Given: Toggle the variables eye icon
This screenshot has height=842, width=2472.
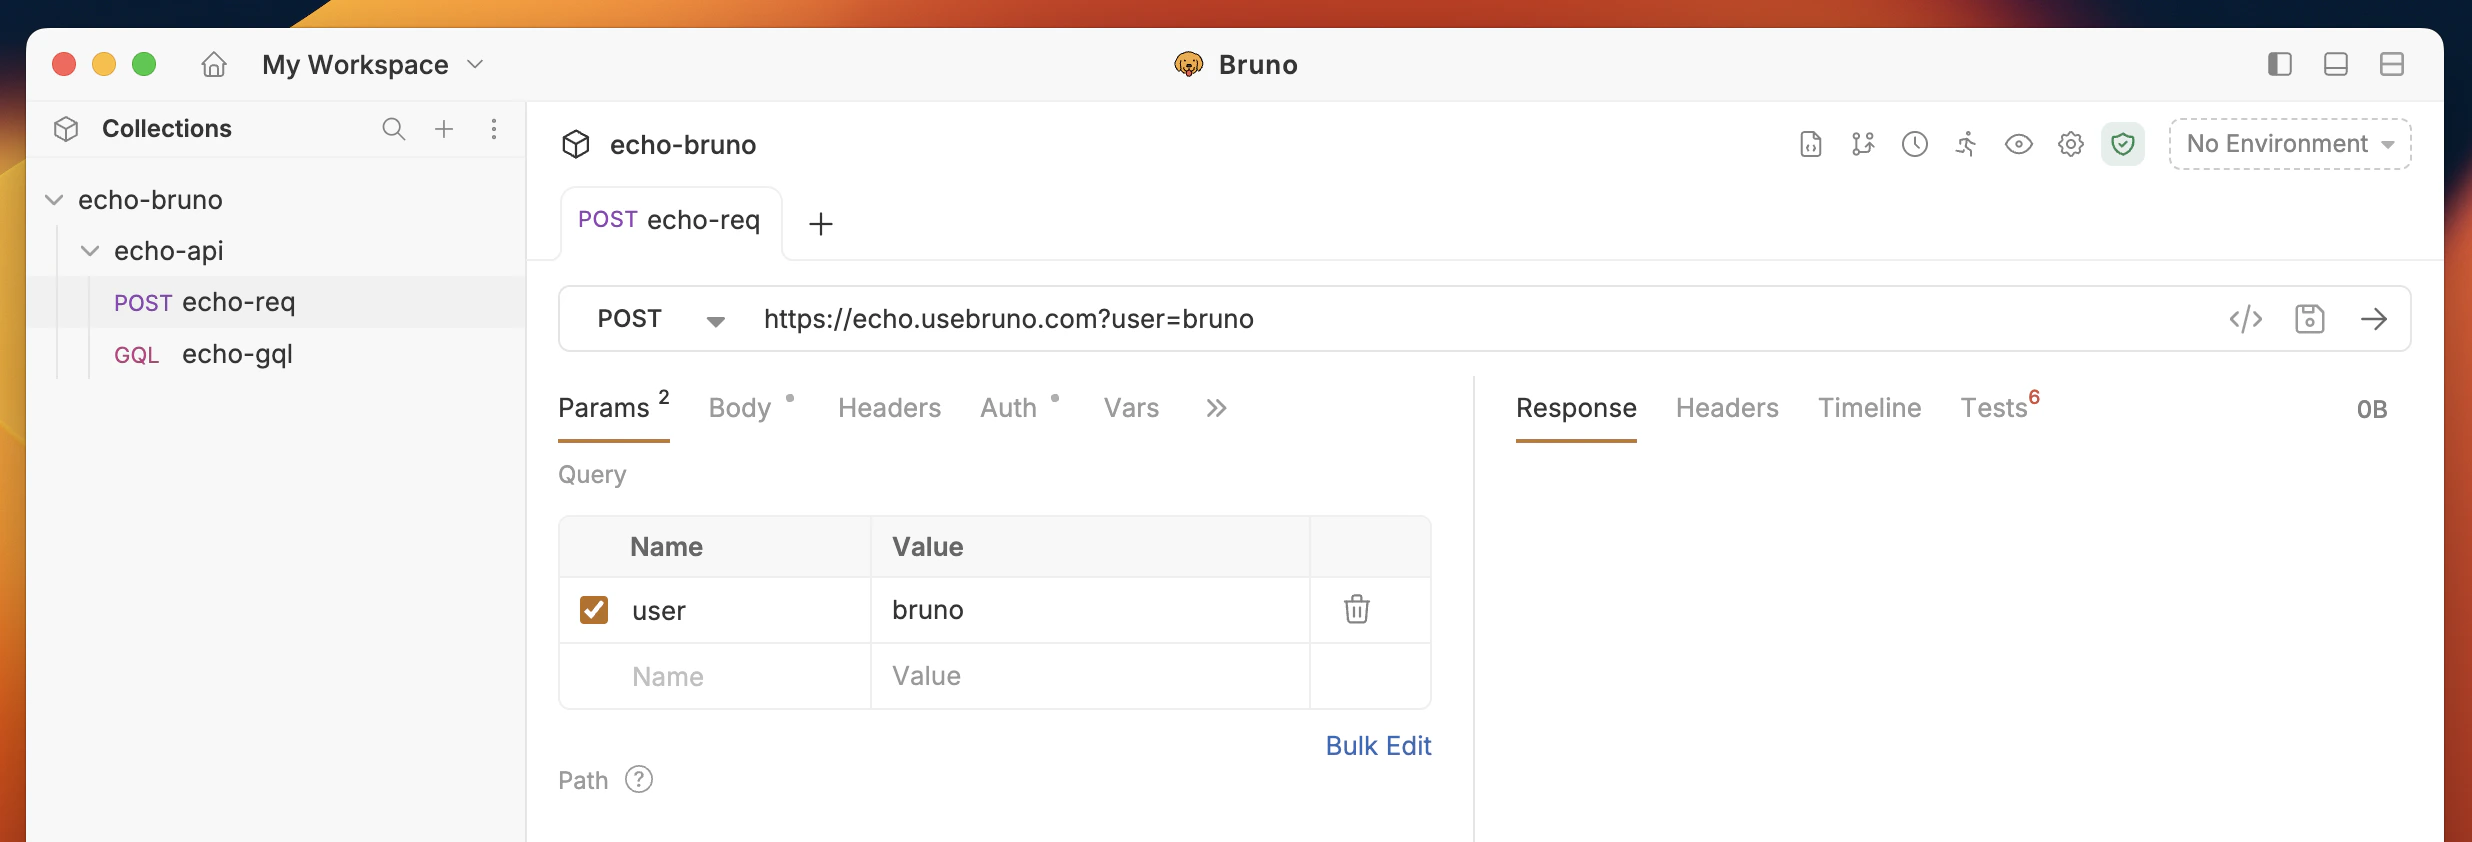Looking at the screenshot, I should pos(2018,144).
